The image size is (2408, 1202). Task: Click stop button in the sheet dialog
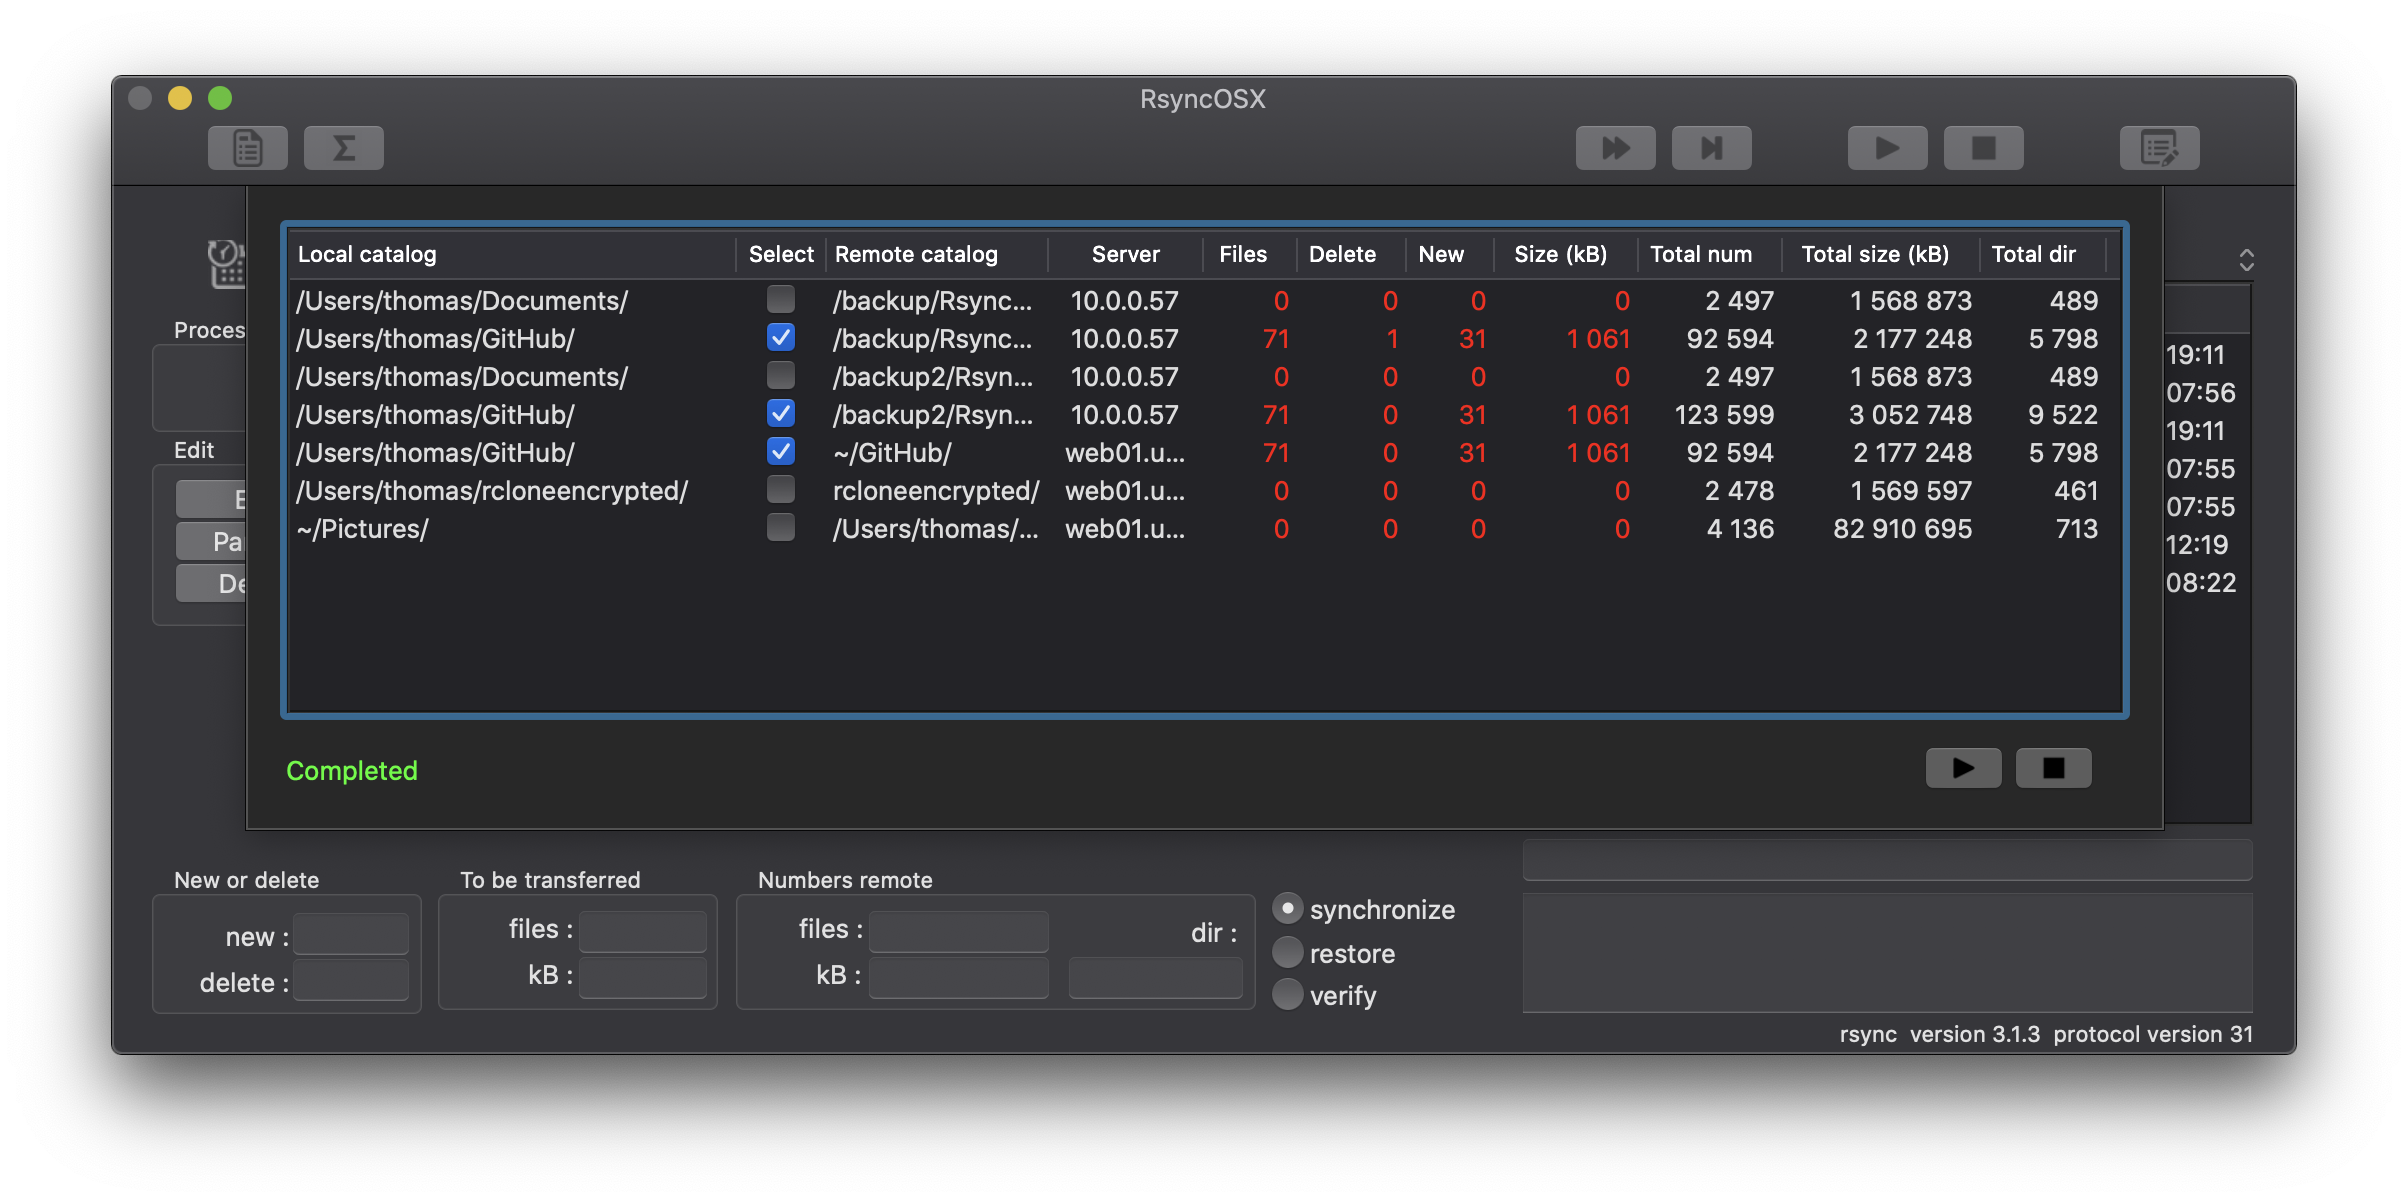point(2053,768)
